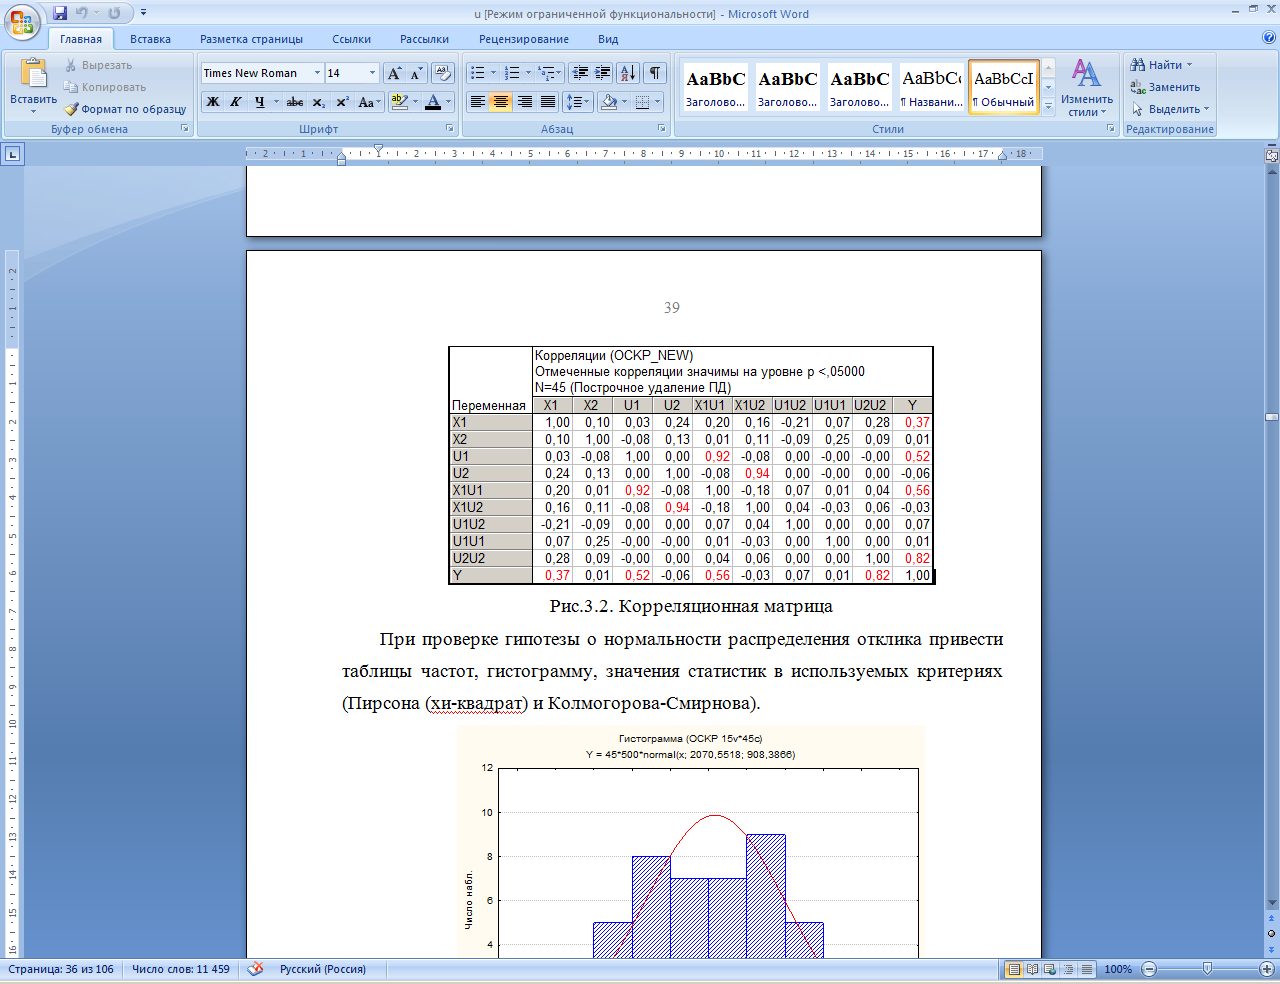
Task: Open the Разметка страницы tab
Action: (x=251, y=39)
